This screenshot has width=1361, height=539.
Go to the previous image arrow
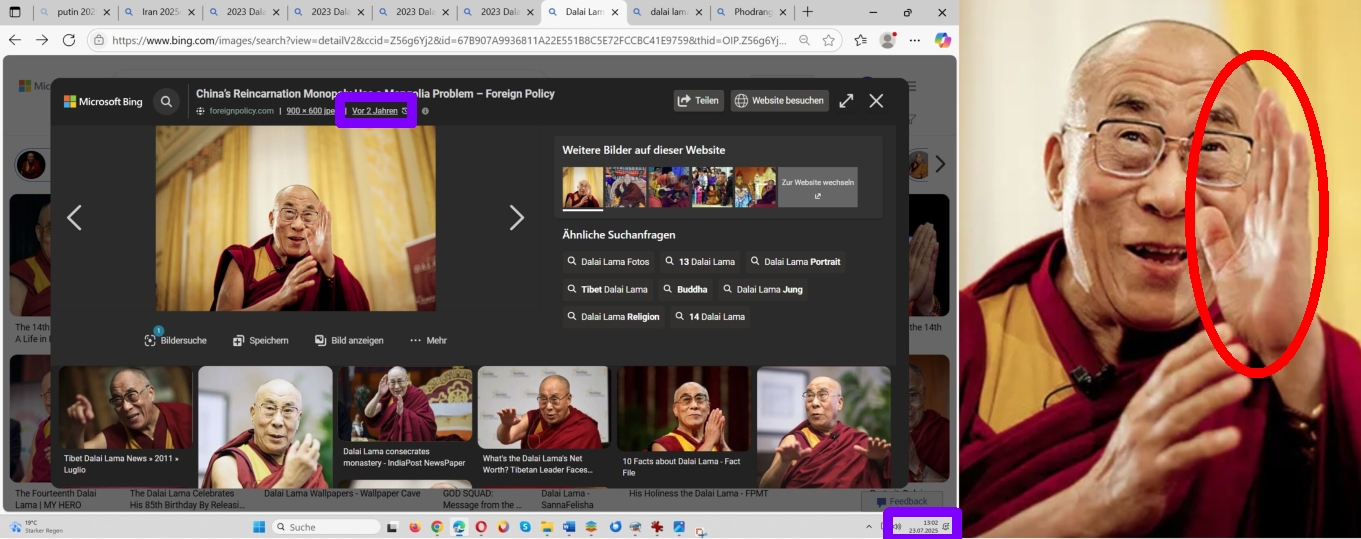(x=74, y=218)
